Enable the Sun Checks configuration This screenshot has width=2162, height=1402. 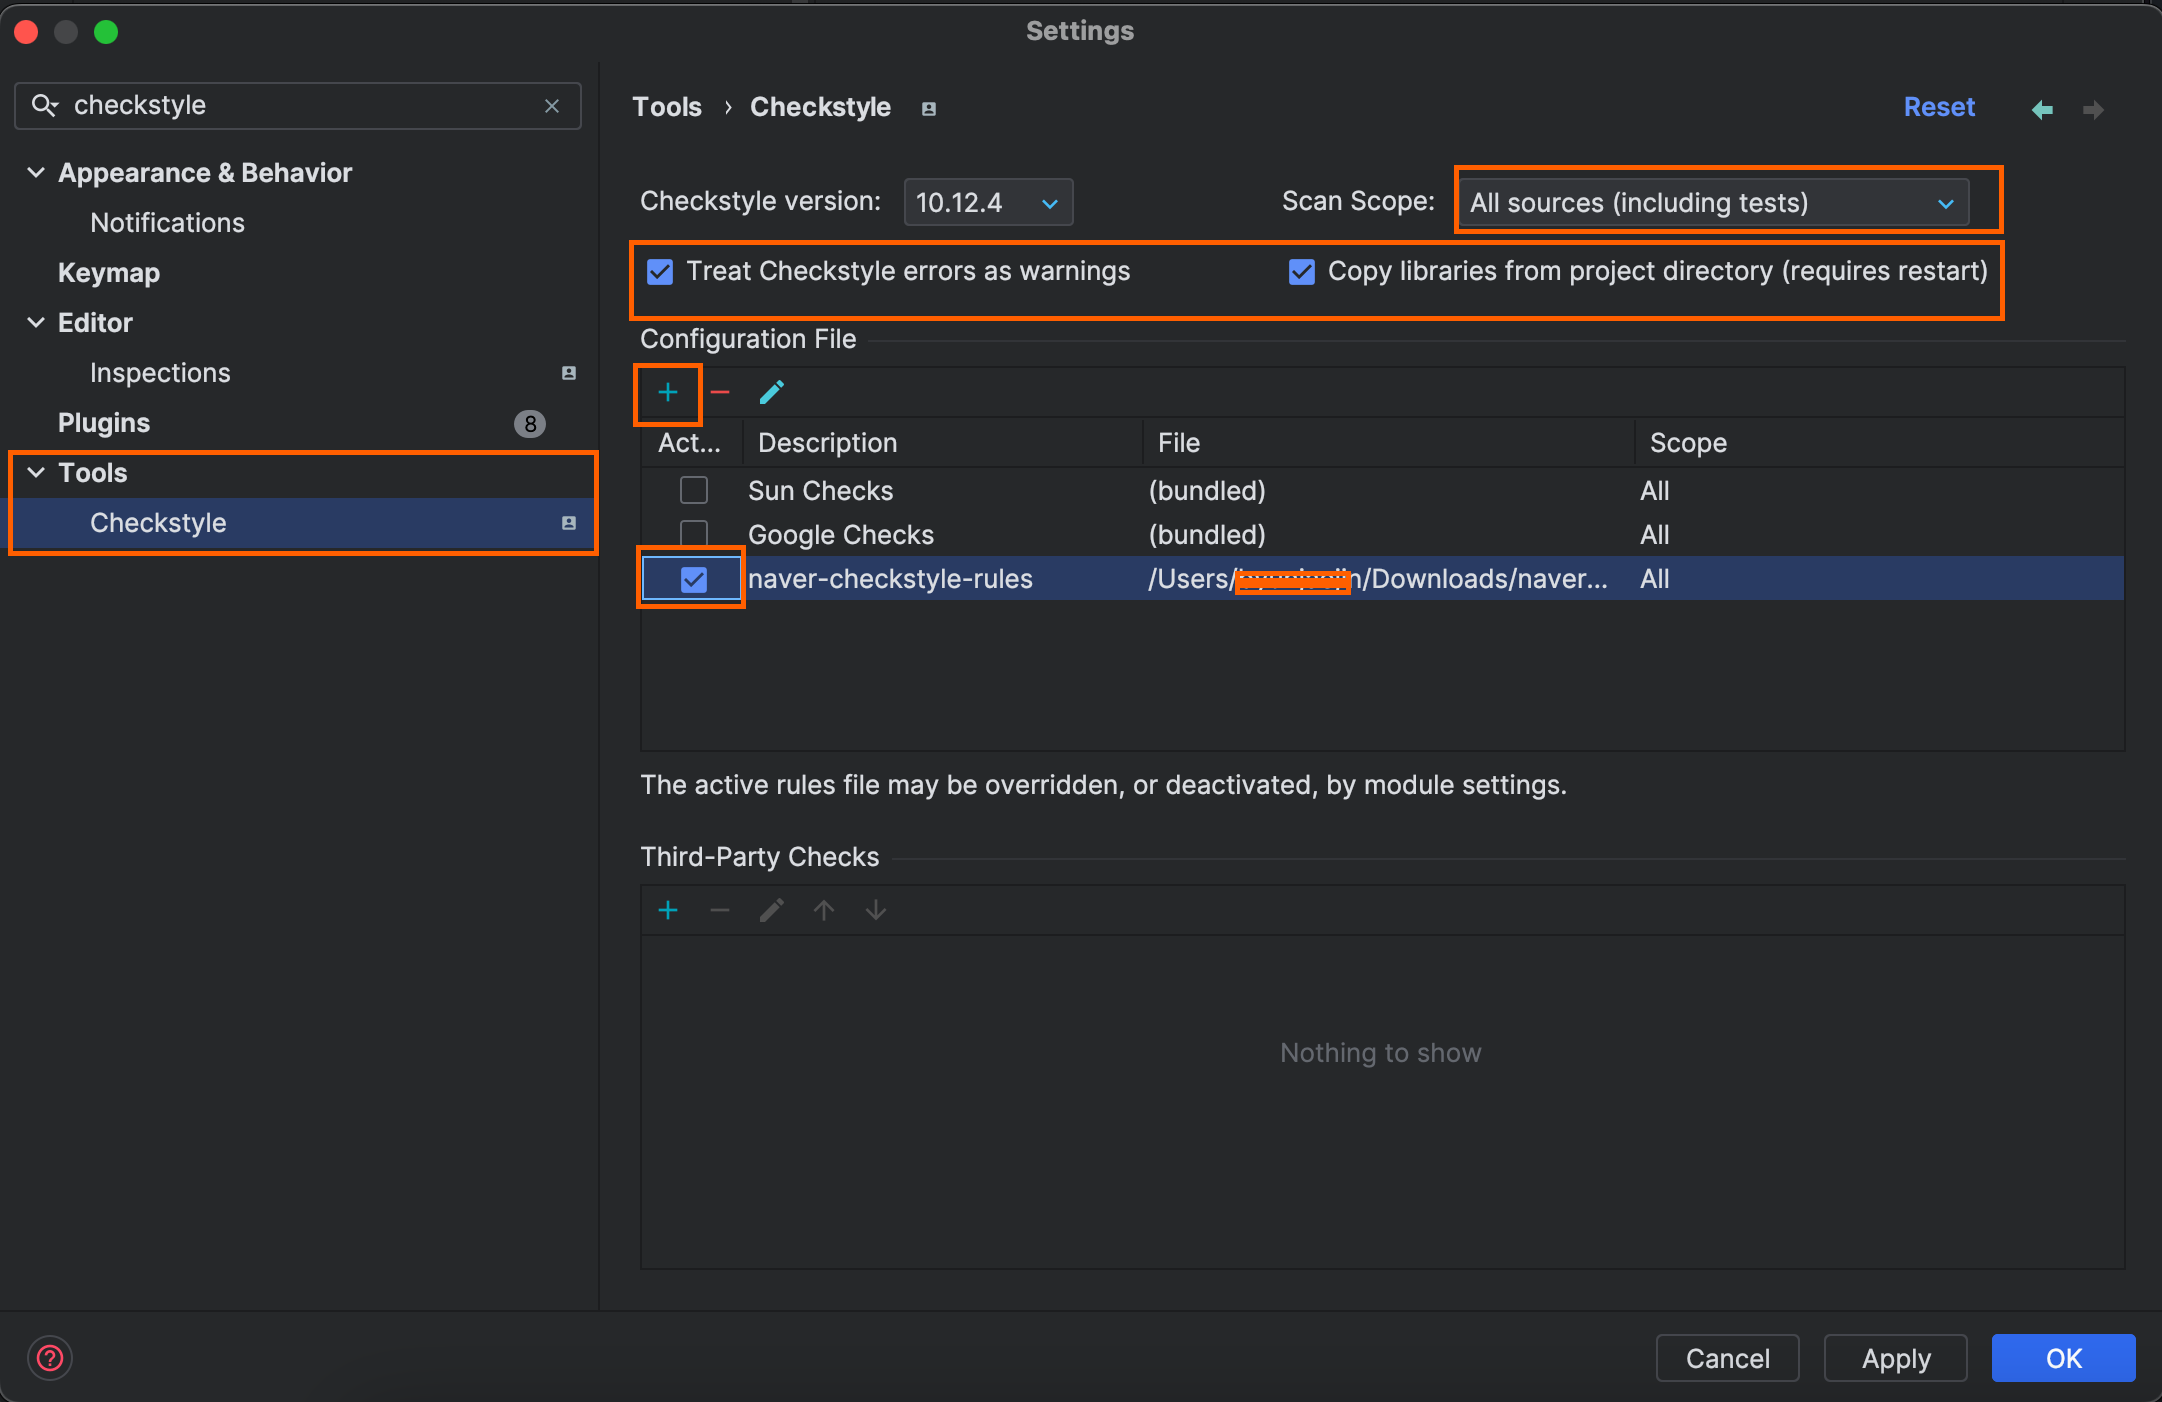pos(693,491)
